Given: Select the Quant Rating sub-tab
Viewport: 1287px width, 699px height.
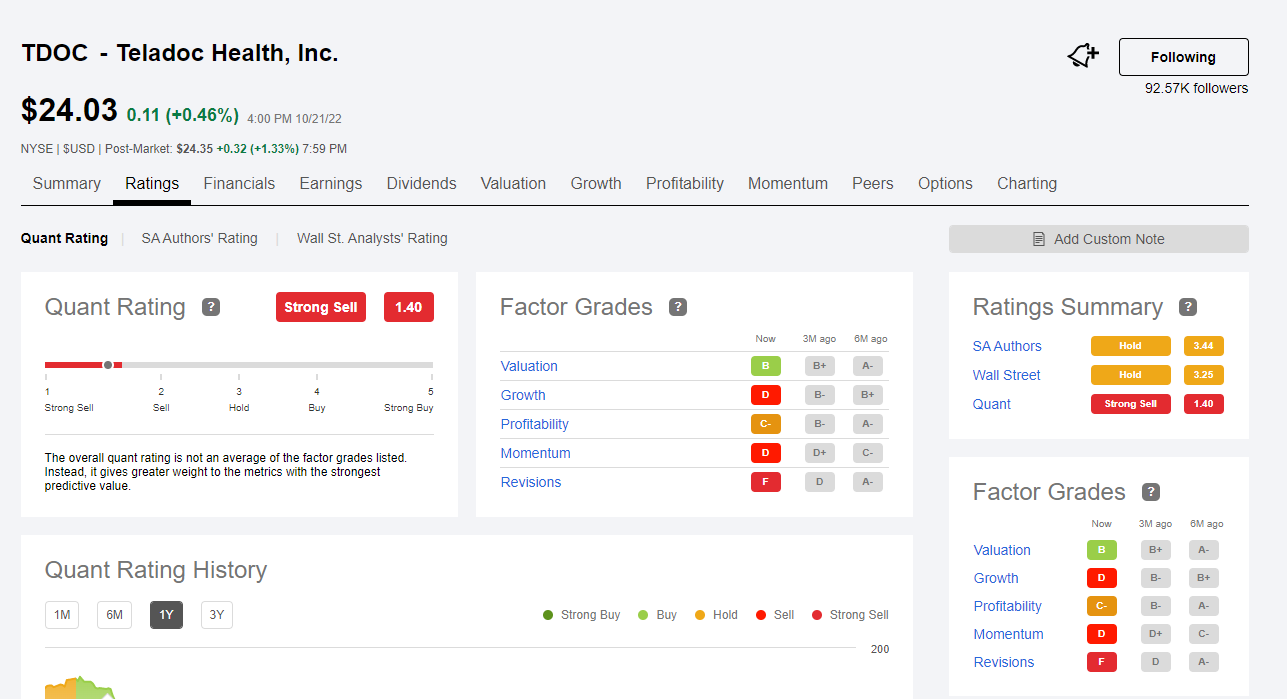Looking at the screenshot, I should point(64,238).
